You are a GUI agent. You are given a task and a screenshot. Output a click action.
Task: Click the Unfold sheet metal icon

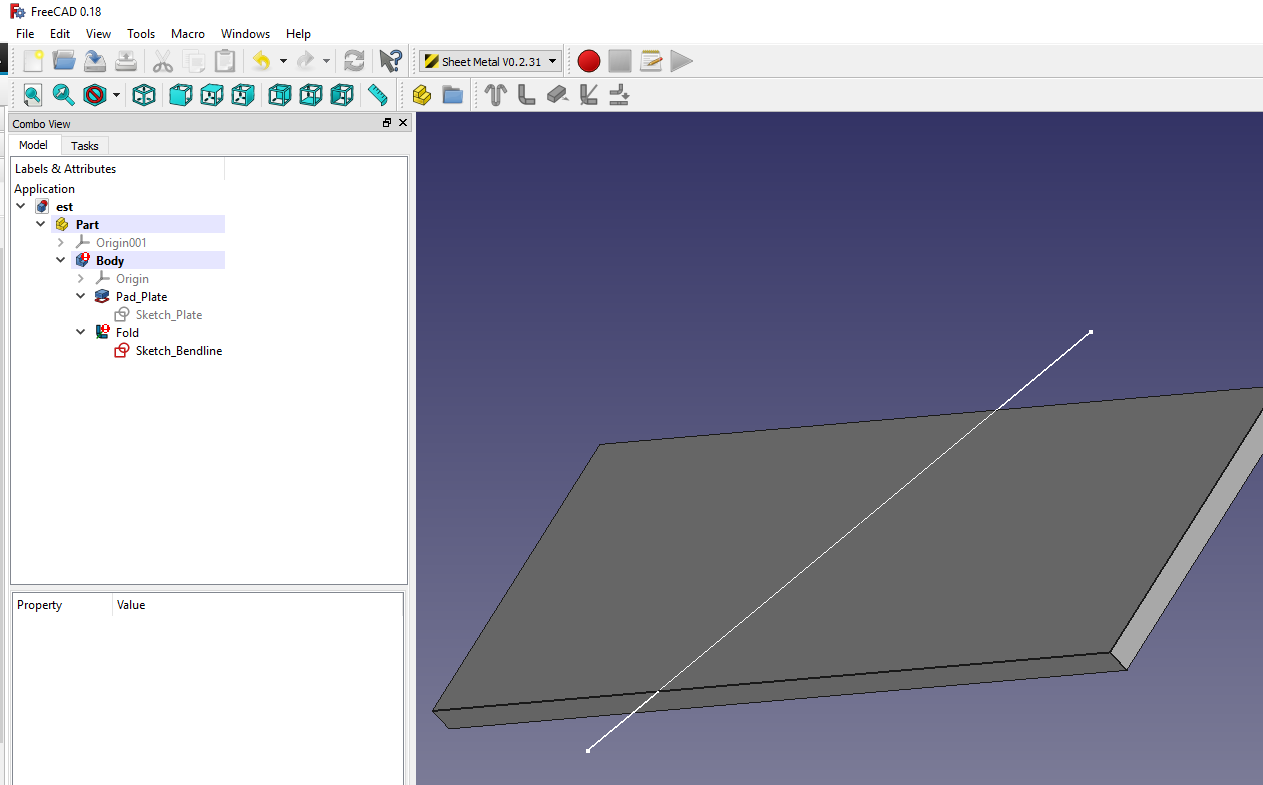[x=618, y=94]
